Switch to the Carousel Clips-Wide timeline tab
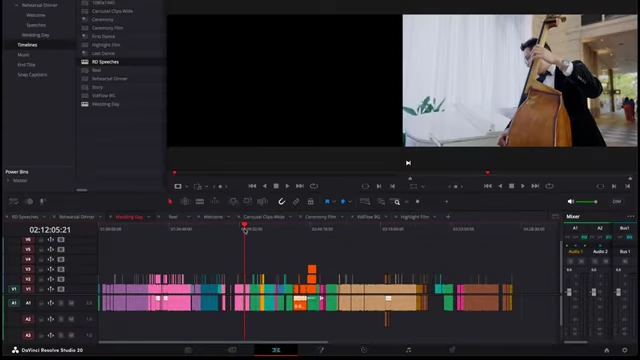Image resolution: width=640 pixels, height=360 pixels. click(x=264, y=217)
